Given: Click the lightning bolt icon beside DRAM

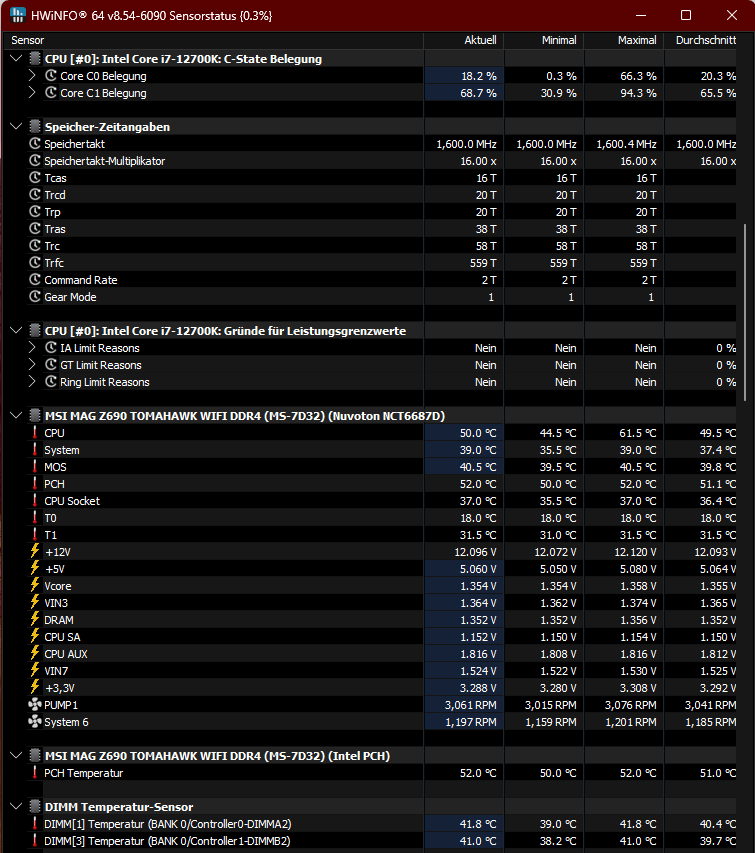Looking at the screenshot, I should coord(35,619).
